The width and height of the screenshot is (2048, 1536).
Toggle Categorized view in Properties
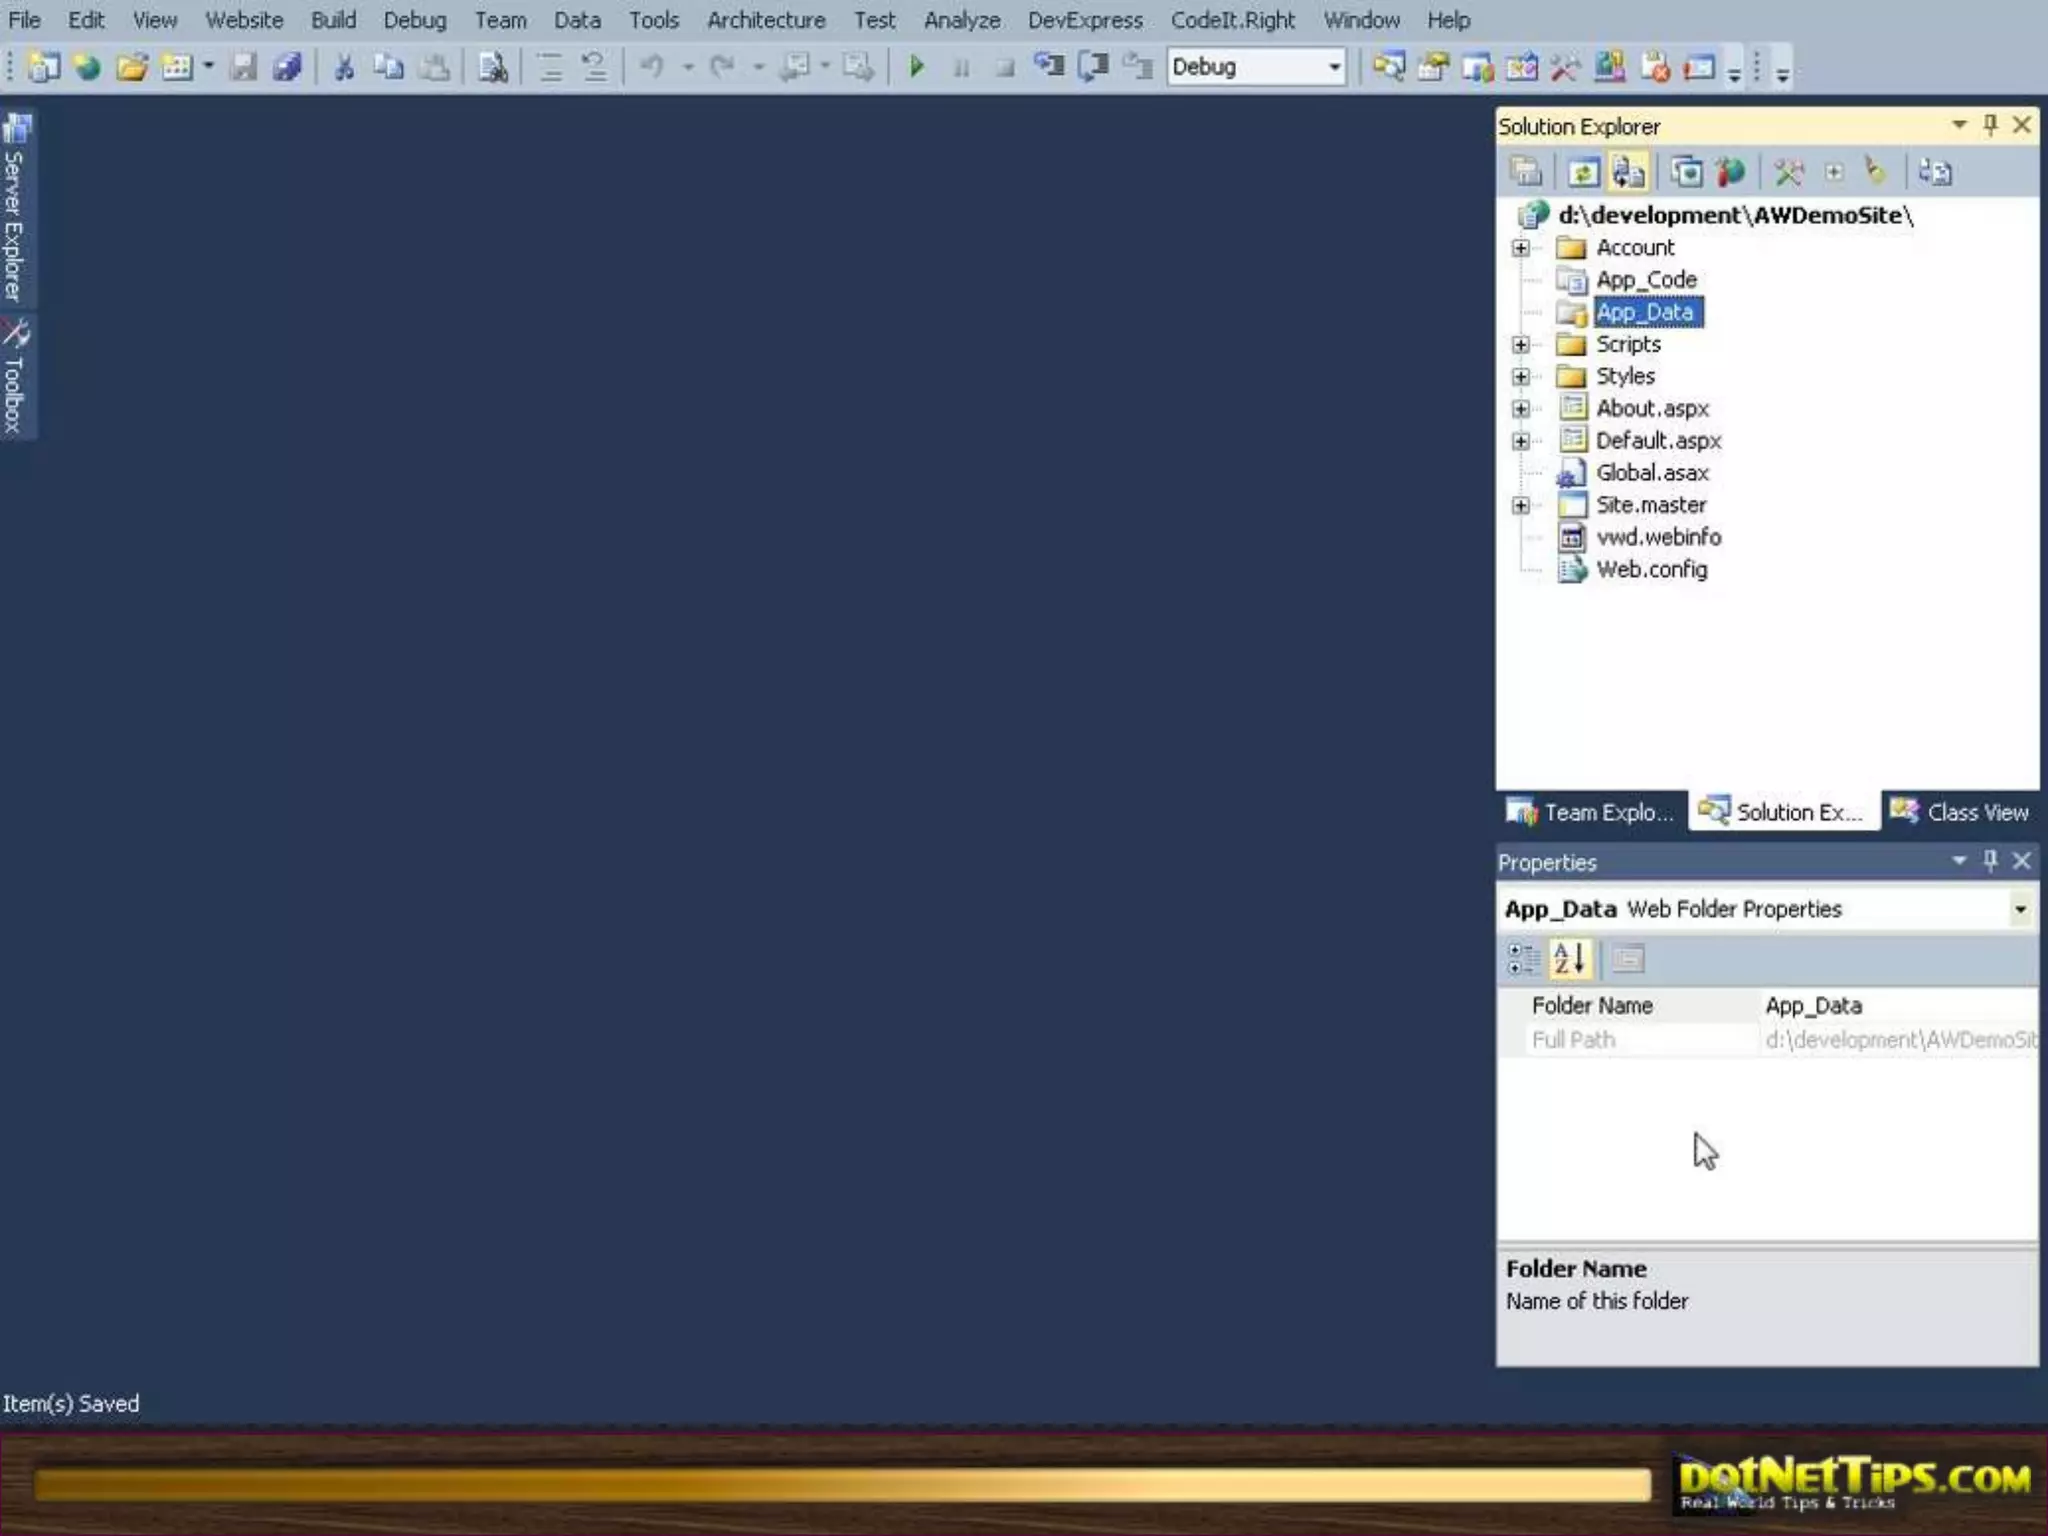point(1523,958)
